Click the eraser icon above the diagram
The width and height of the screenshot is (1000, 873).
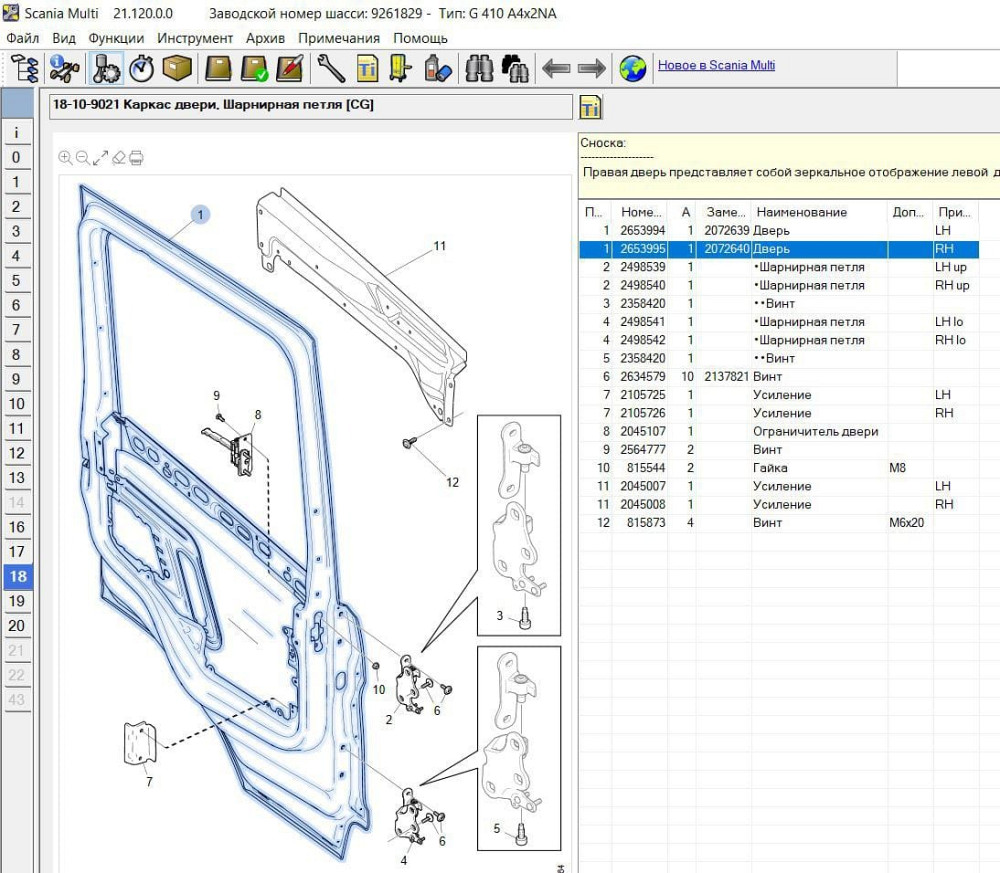click(119, 157)
